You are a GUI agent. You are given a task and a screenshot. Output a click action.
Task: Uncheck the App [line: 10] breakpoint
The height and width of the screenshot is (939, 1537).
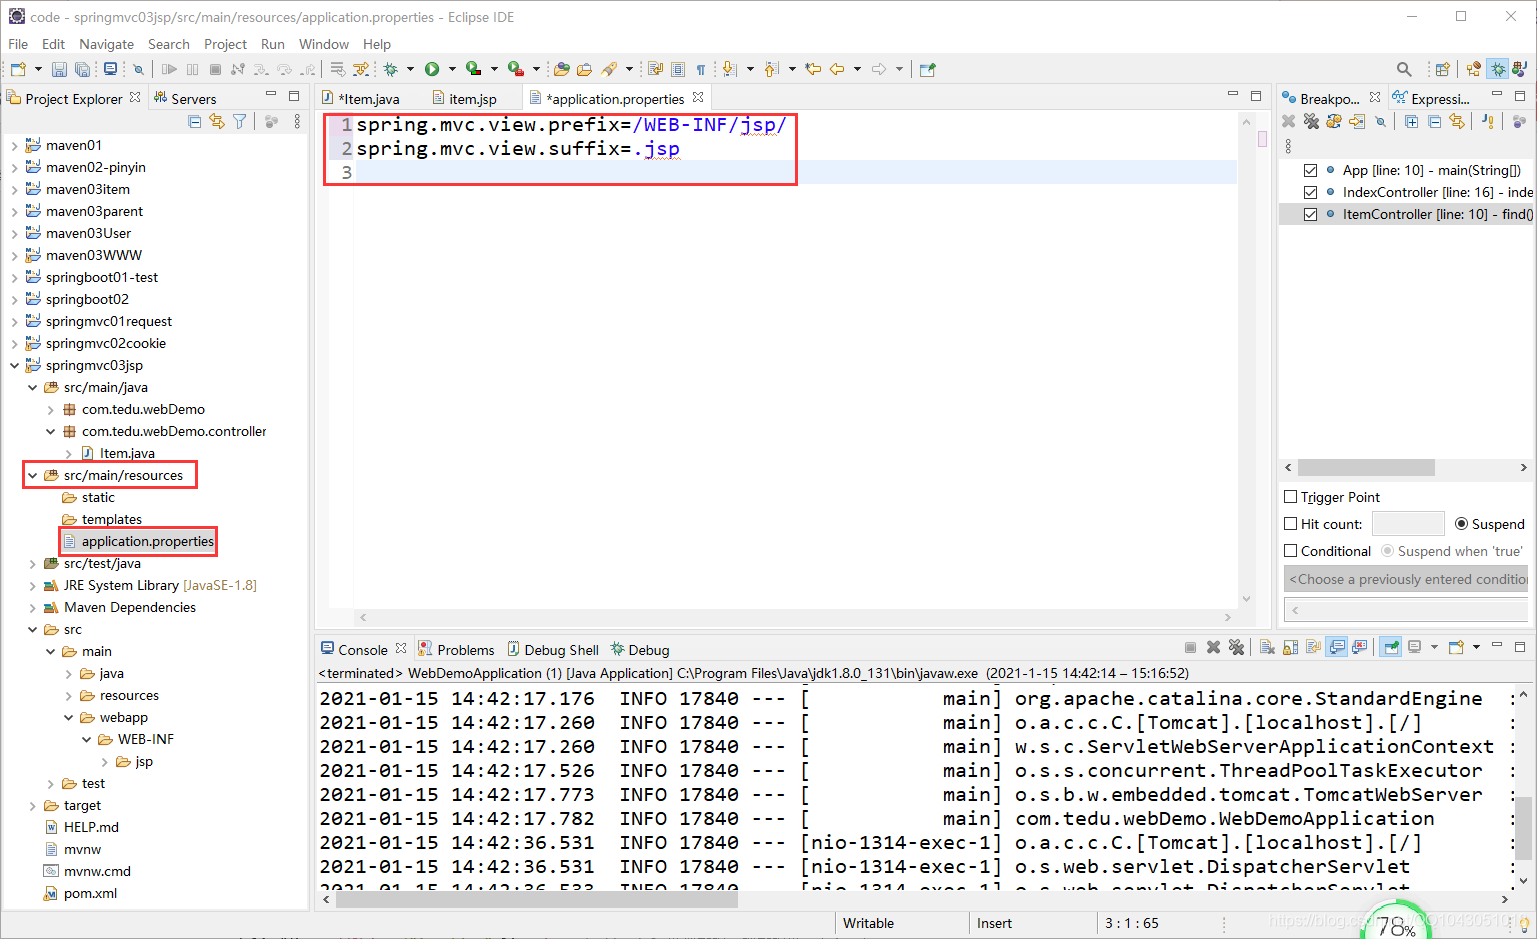click(x=1310, y=170)
